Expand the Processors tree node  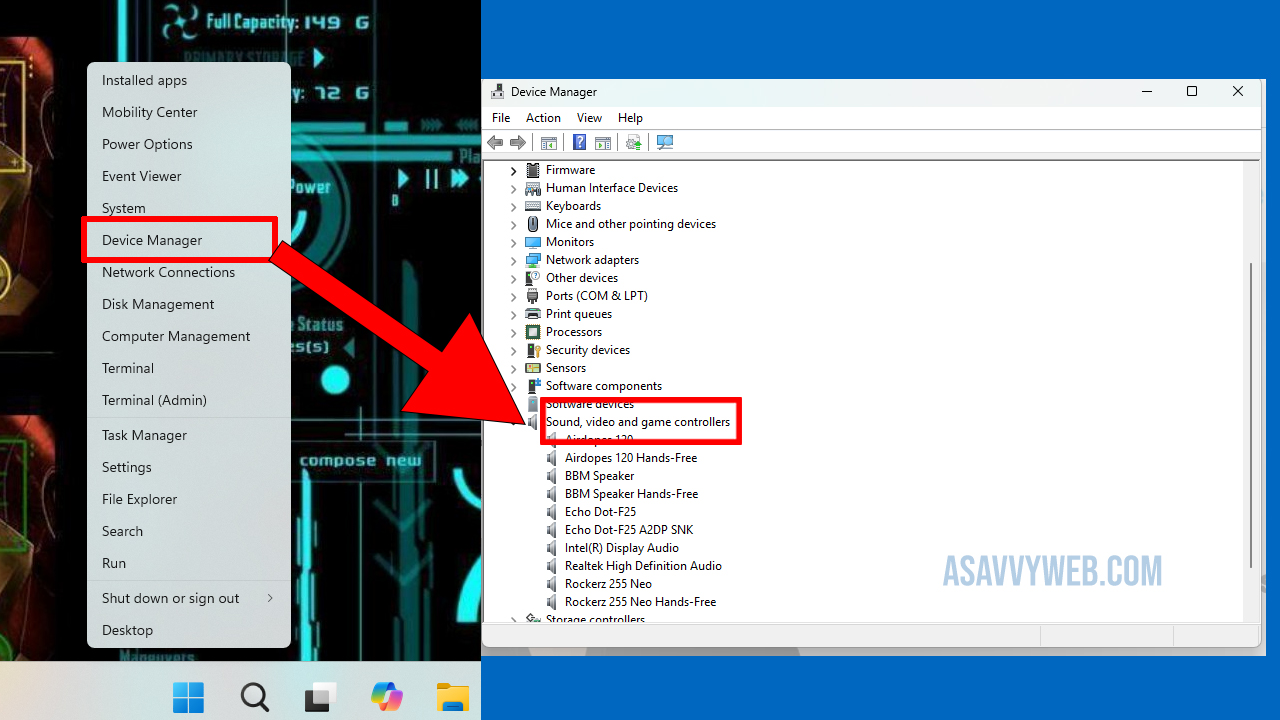click(514, 333)
